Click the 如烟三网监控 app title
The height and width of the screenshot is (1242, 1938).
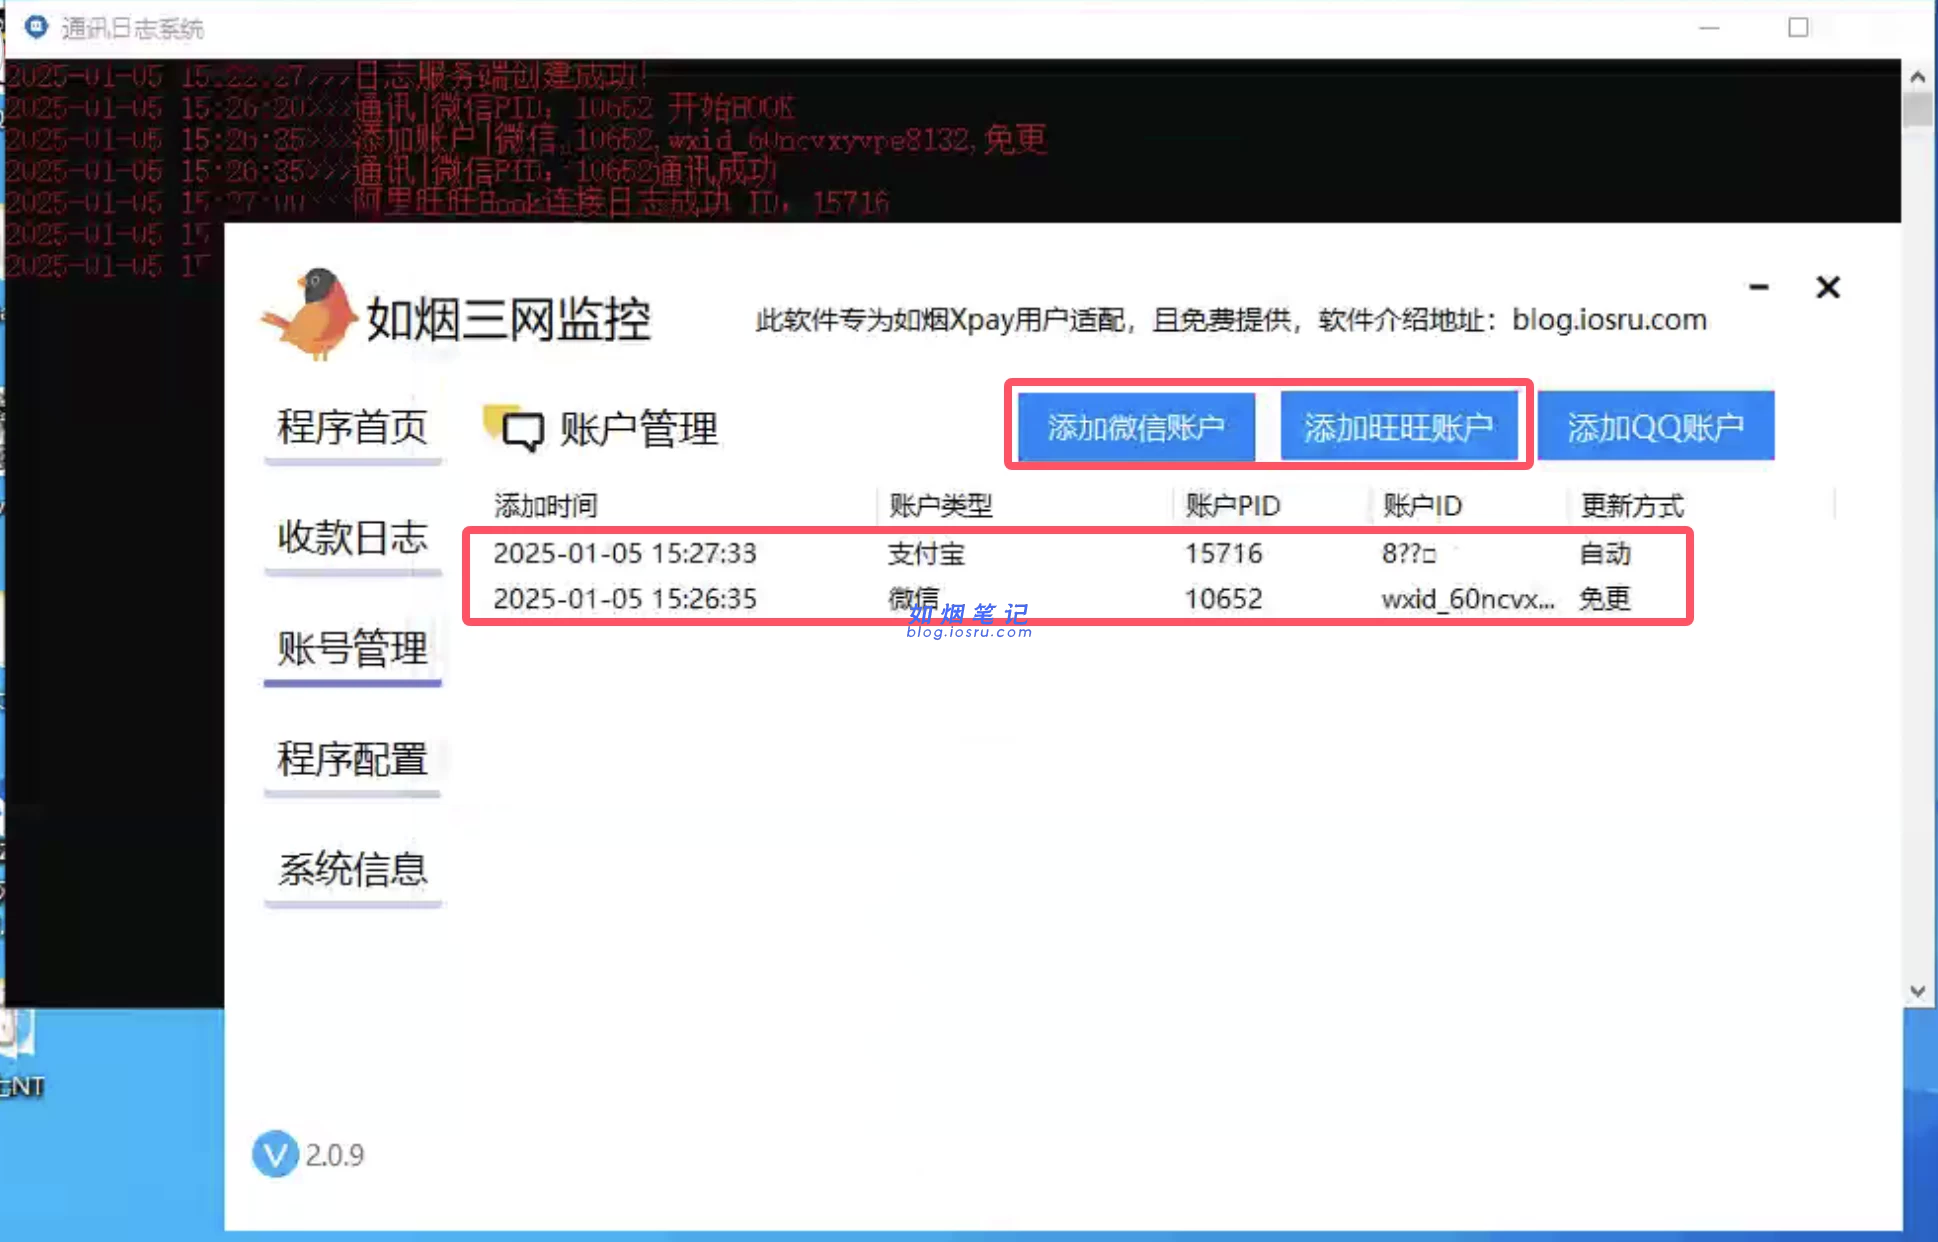(x=508, y=319)
